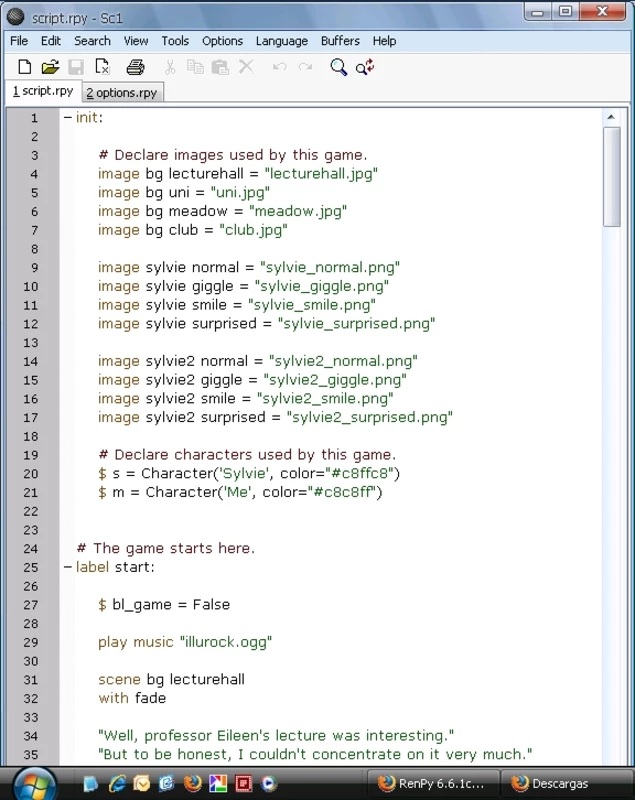The image size is (635, 800).
Task: Click the scrollbar up arrow
Action: point(612,117)
